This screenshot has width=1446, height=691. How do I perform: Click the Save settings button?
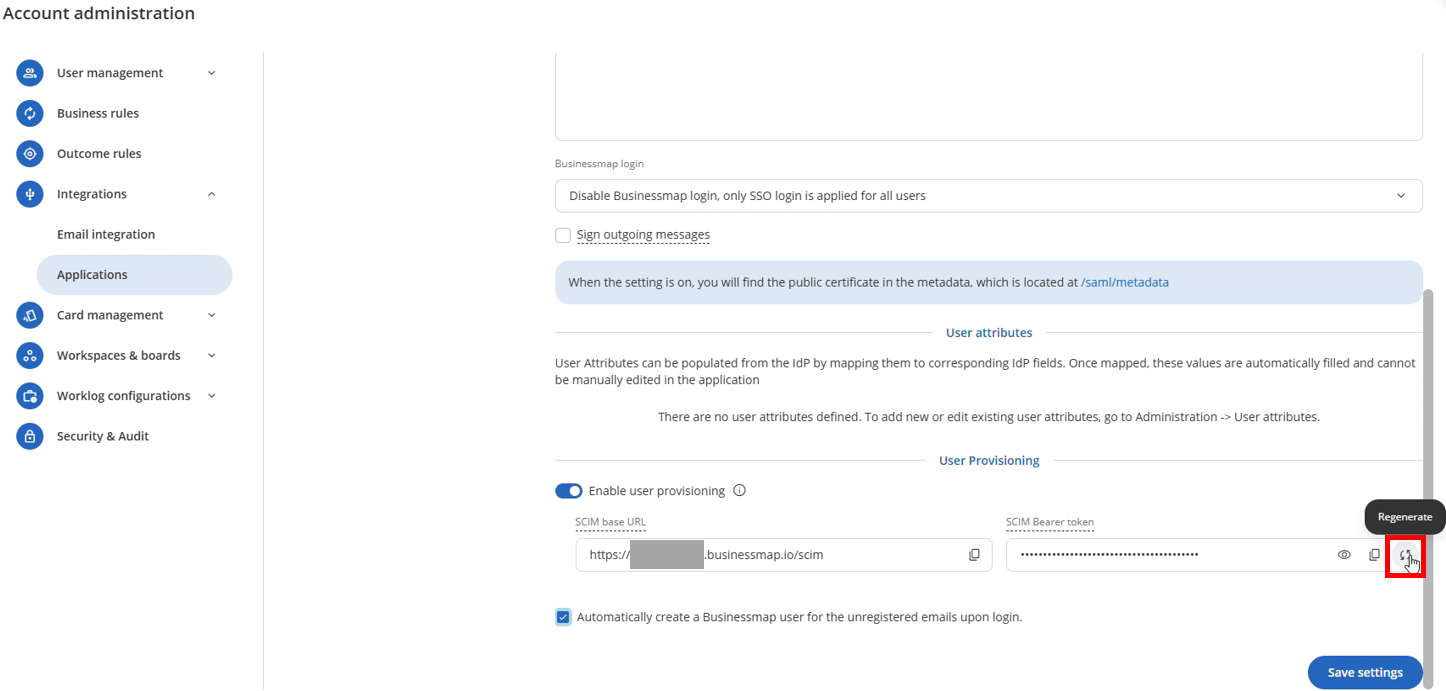(1365, 672)
